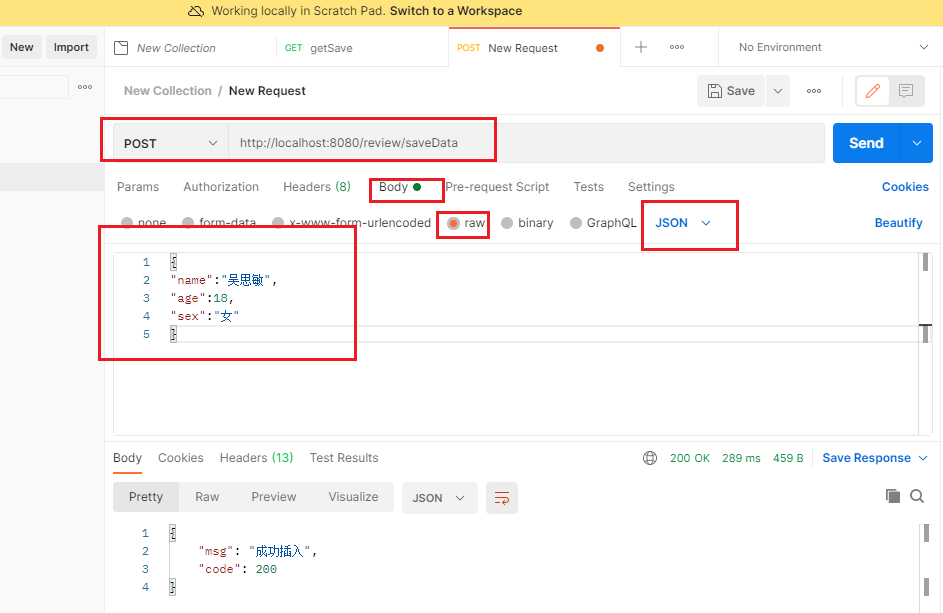Switch response view to Preview
This screenshot has height=613, width=943.
pos(274,497)
